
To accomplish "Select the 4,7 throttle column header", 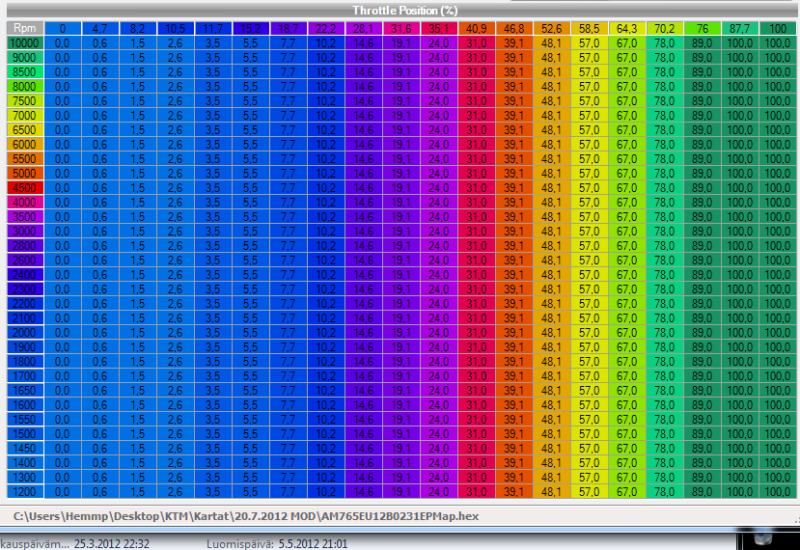I will pos(100,28).
